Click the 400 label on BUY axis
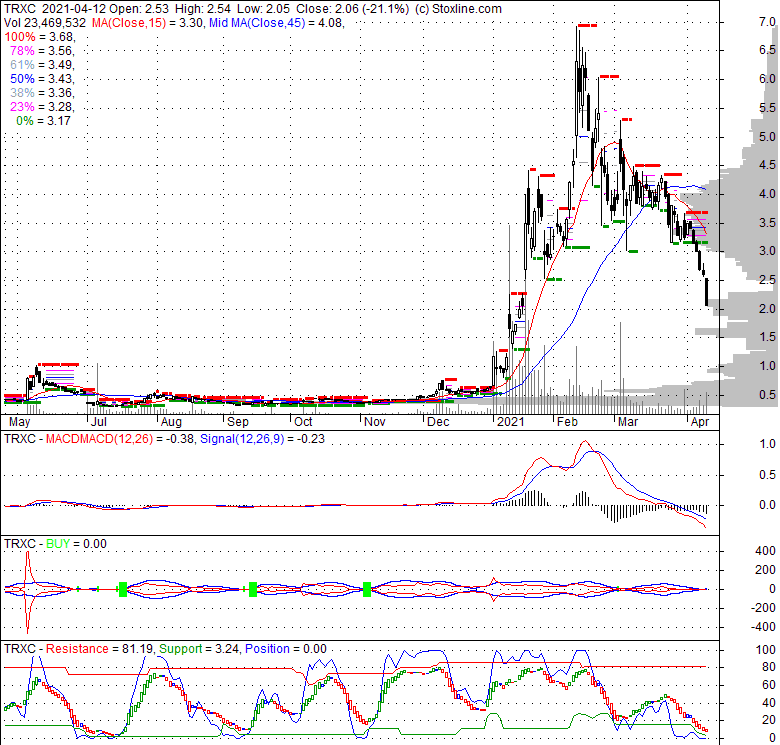This screenshot has width=780, height=745. pos(765,551)
